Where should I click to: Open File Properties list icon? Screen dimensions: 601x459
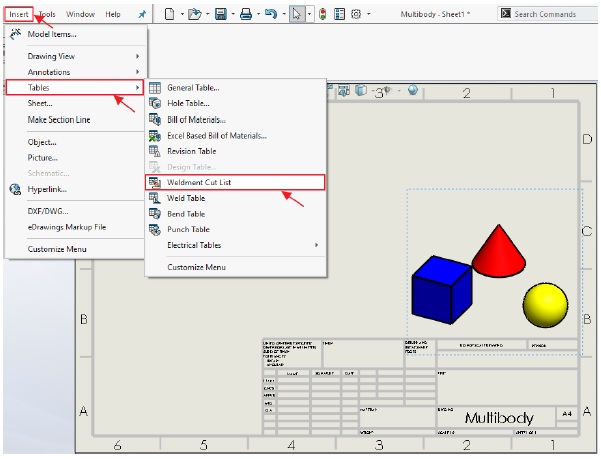[340, 14]
